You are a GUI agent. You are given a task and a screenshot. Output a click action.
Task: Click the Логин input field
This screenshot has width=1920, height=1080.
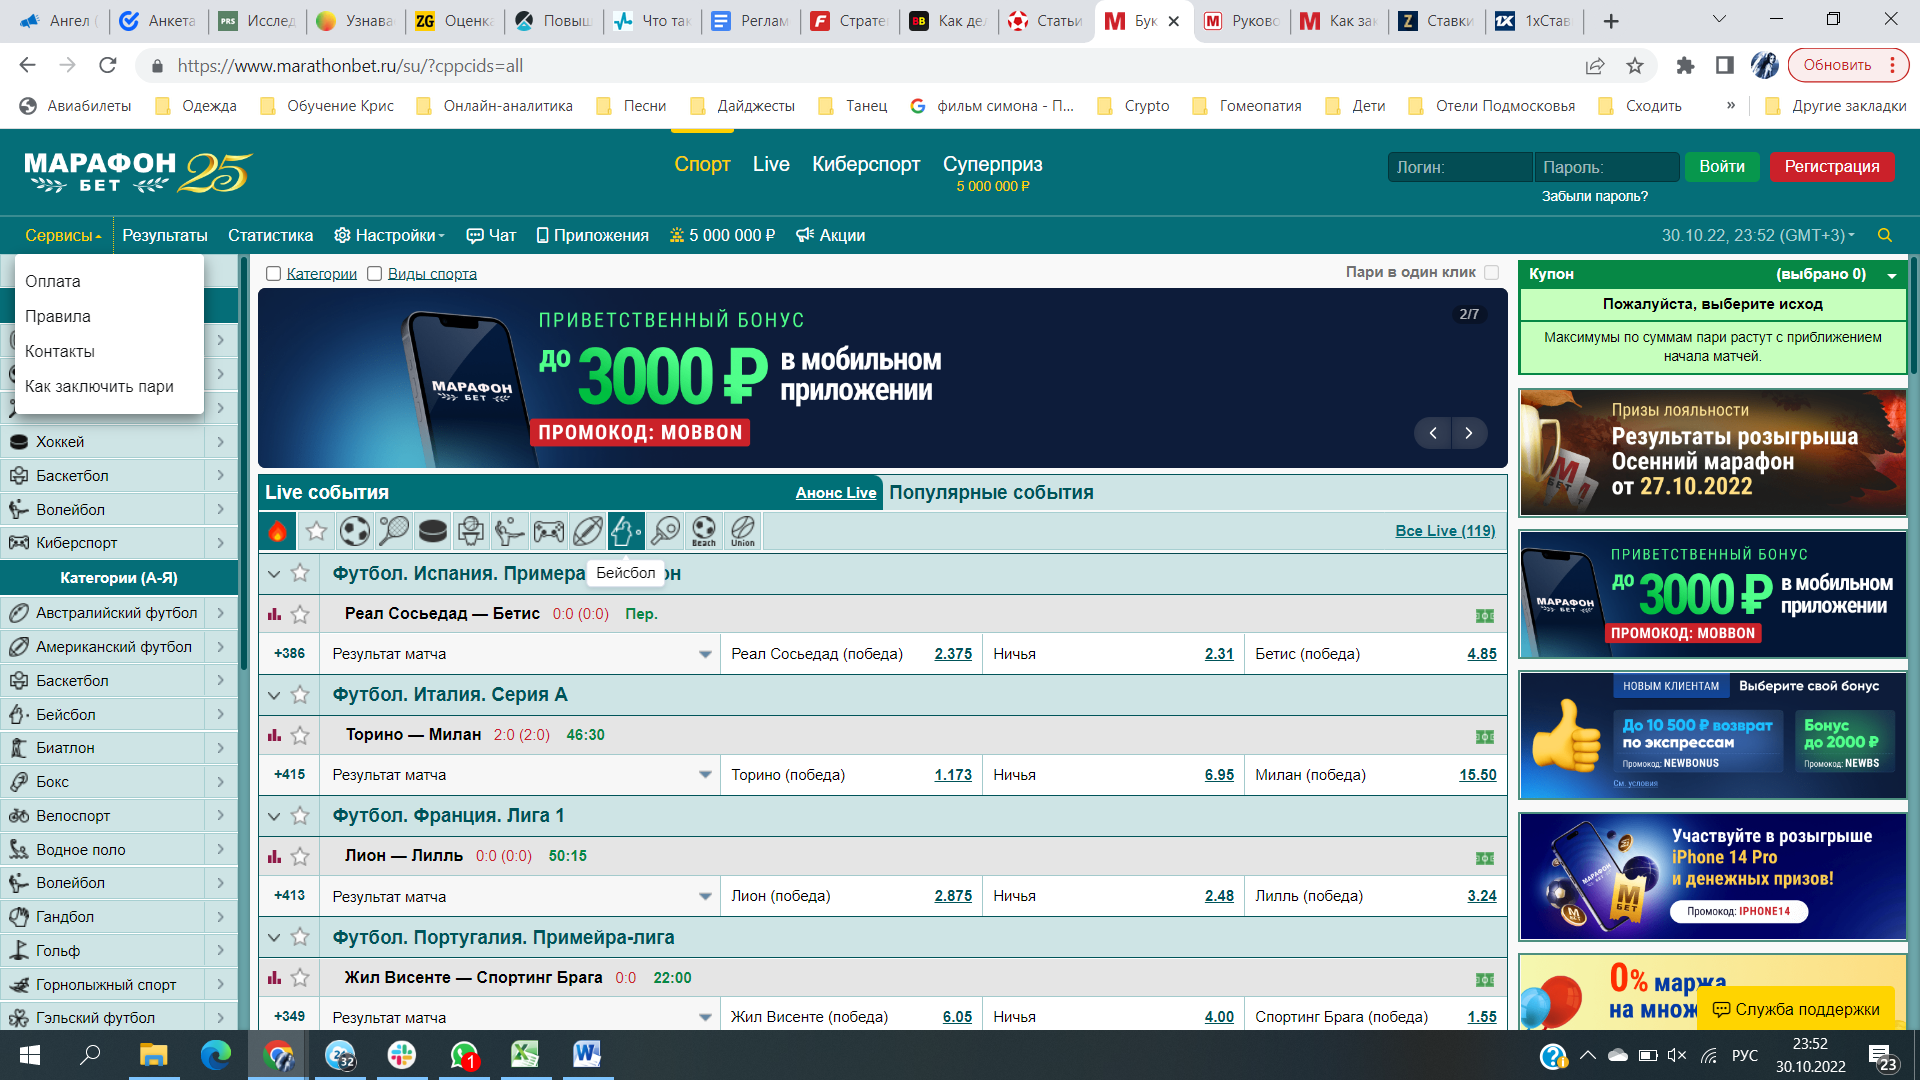pos(1460,167)
